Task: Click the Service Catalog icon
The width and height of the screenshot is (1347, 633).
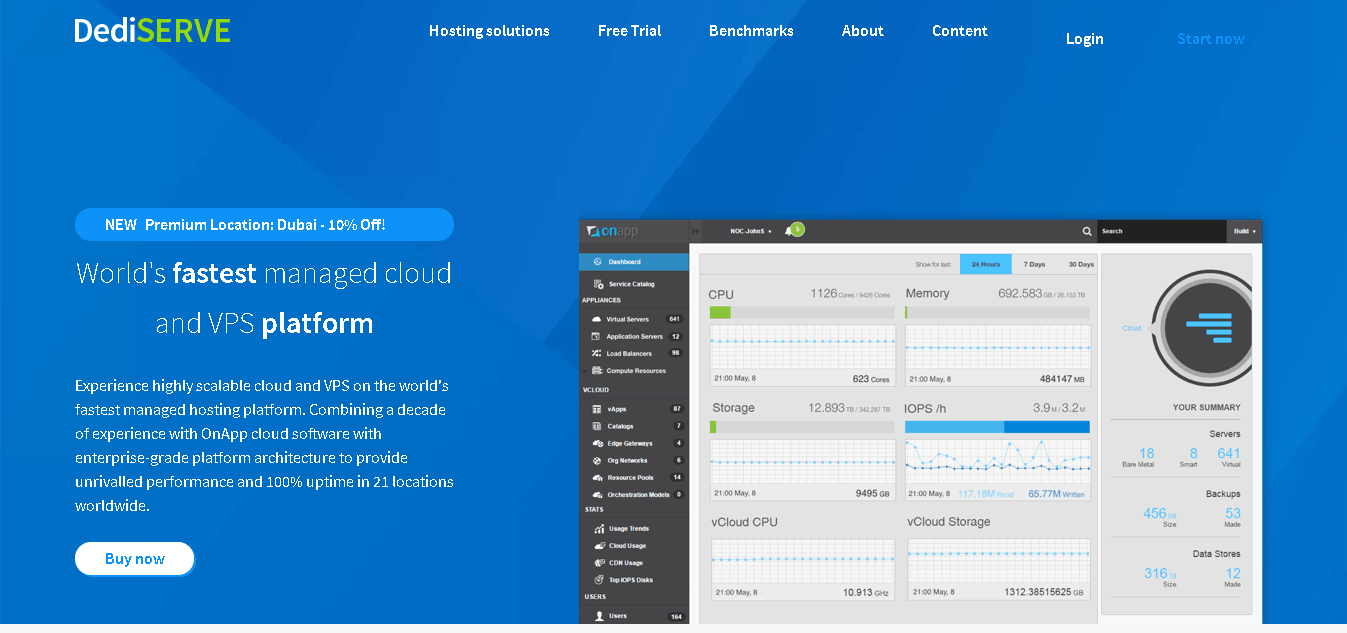Action: point(598,284)
